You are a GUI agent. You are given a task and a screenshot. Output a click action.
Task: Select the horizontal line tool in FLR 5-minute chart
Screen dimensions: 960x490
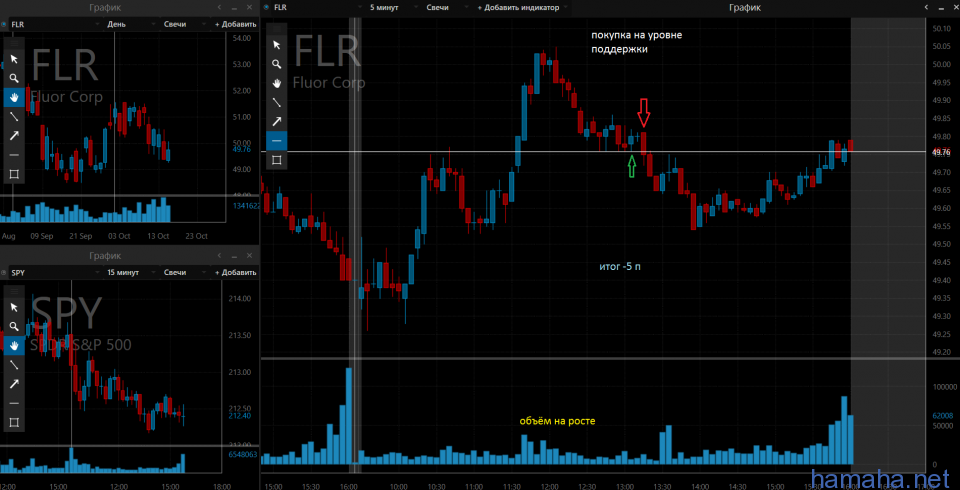pos(277,141)
